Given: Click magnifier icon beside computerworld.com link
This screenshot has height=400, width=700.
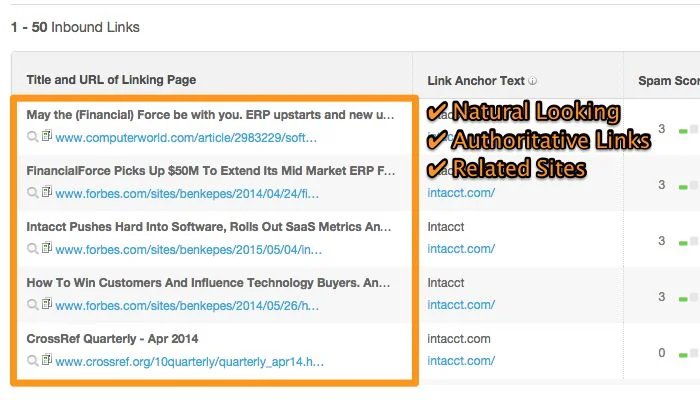Looking at the screenshot, I should coord(33,137).
